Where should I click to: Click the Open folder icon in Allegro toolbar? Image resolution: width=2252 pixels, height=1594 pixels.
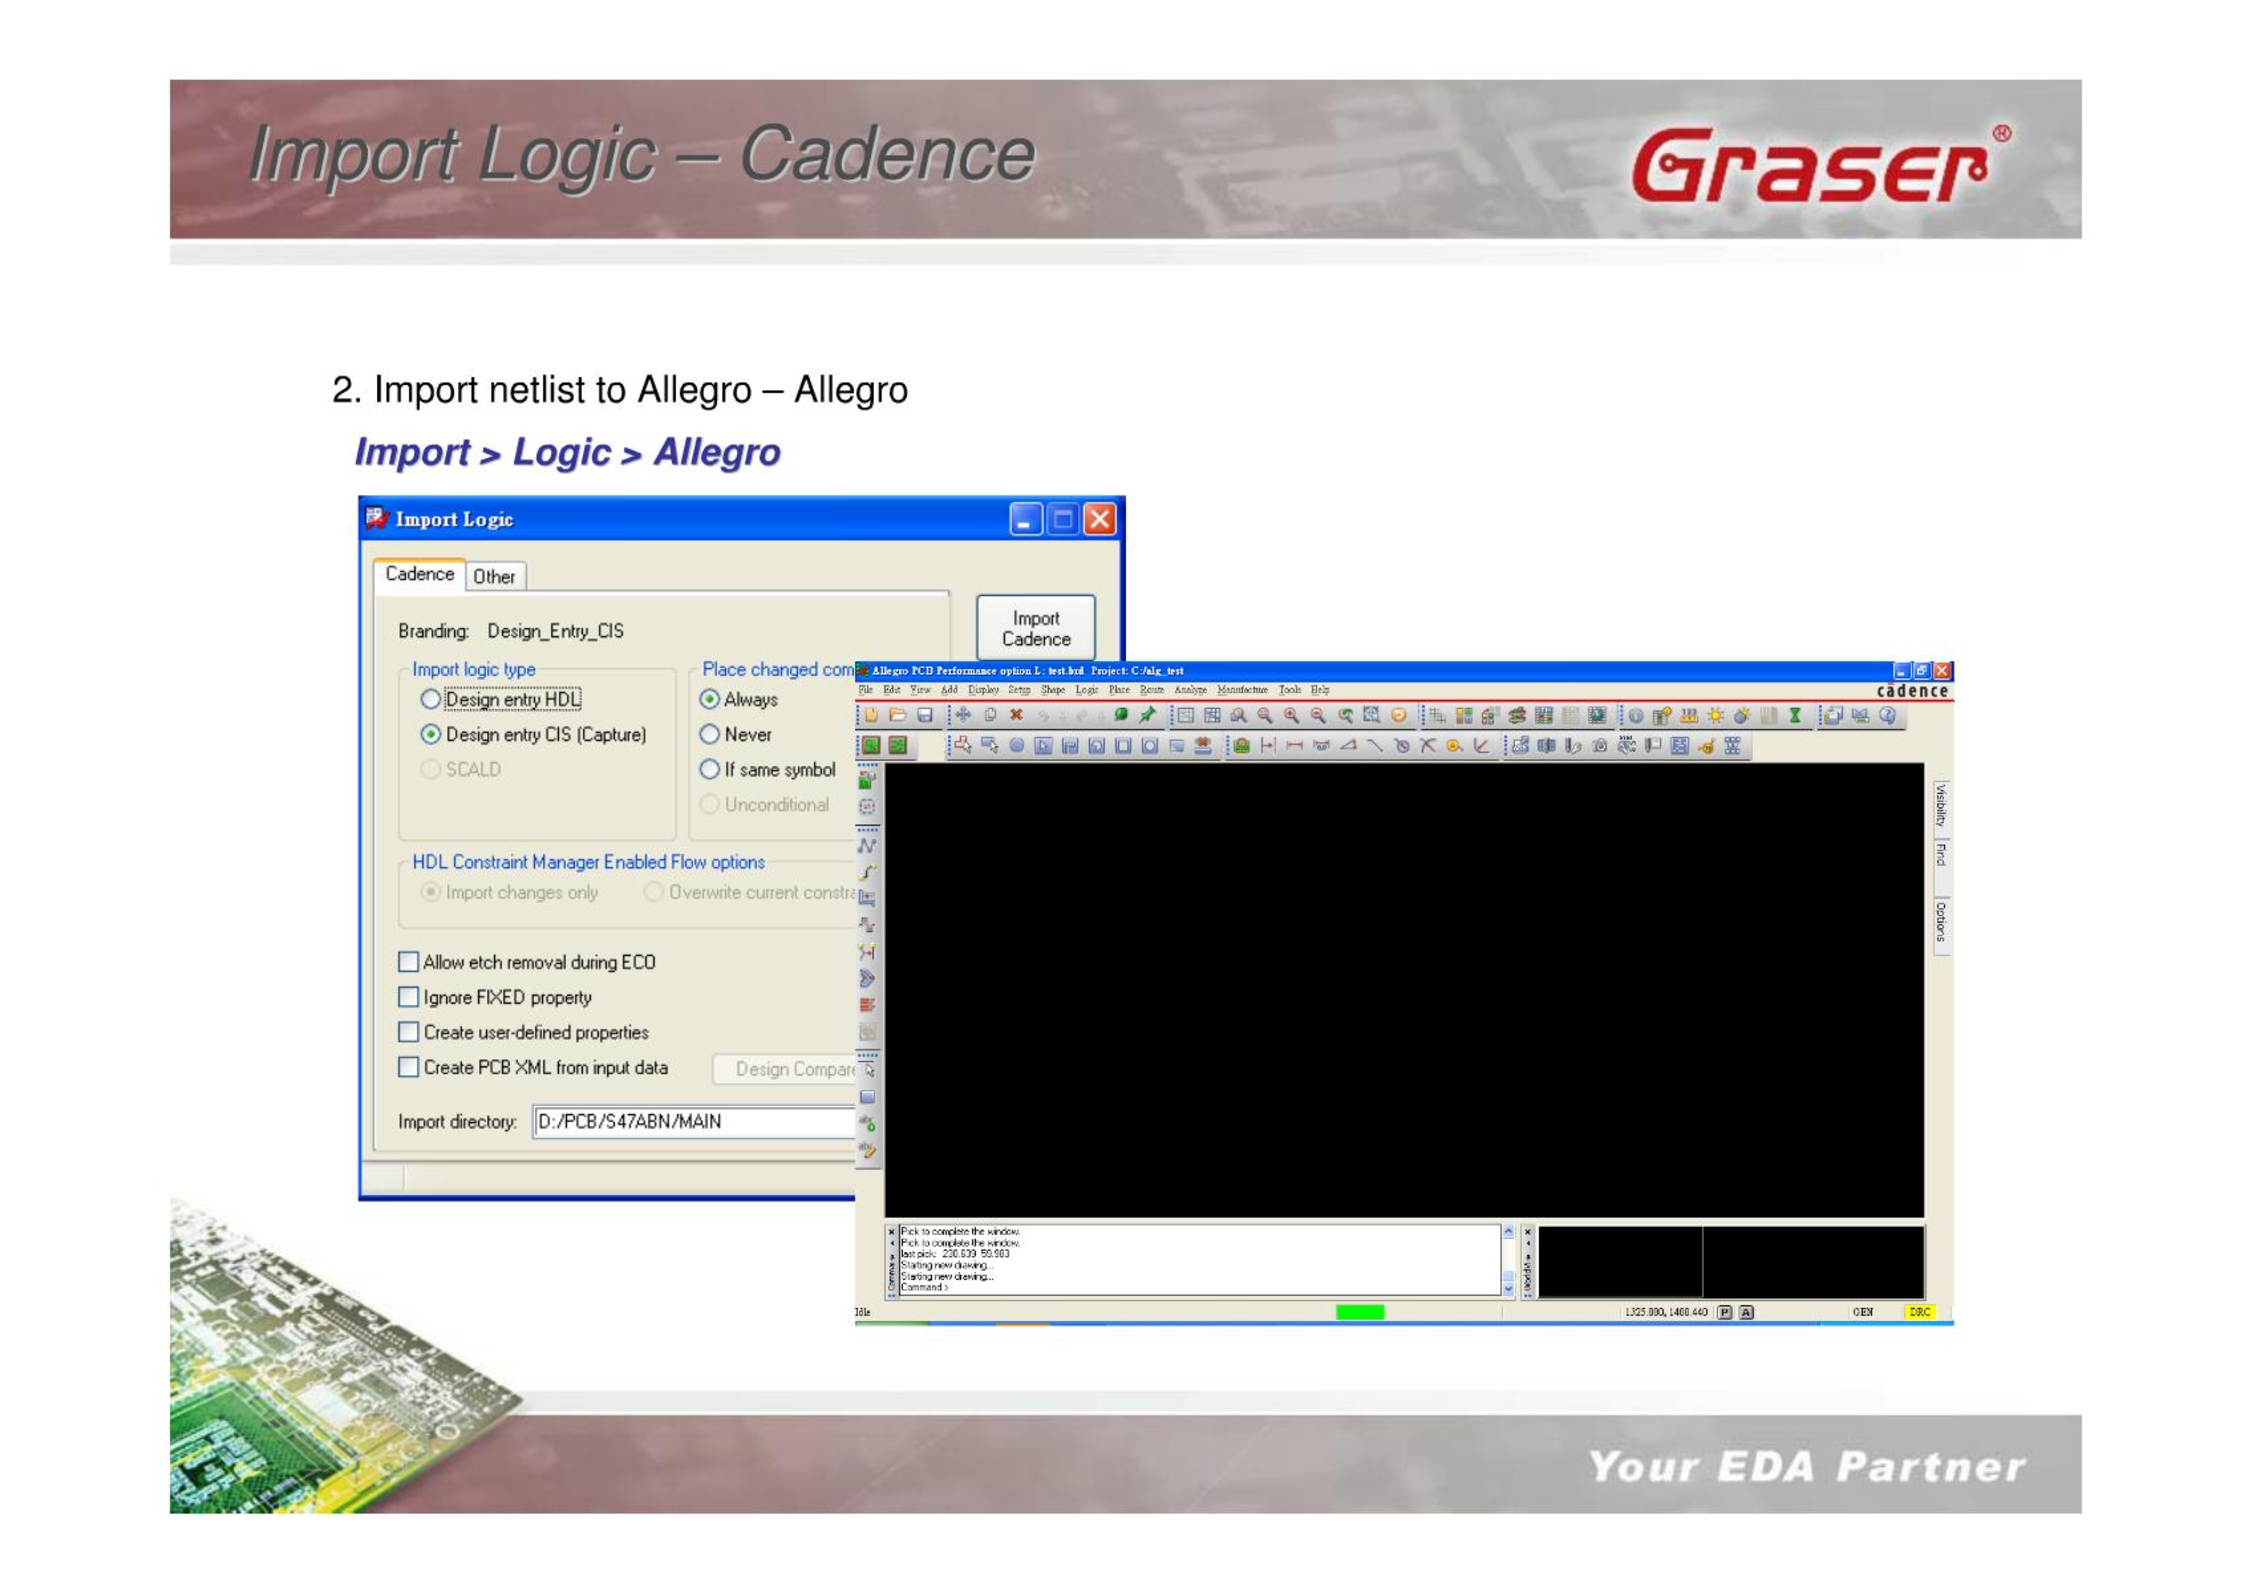(x=898, y=715)
